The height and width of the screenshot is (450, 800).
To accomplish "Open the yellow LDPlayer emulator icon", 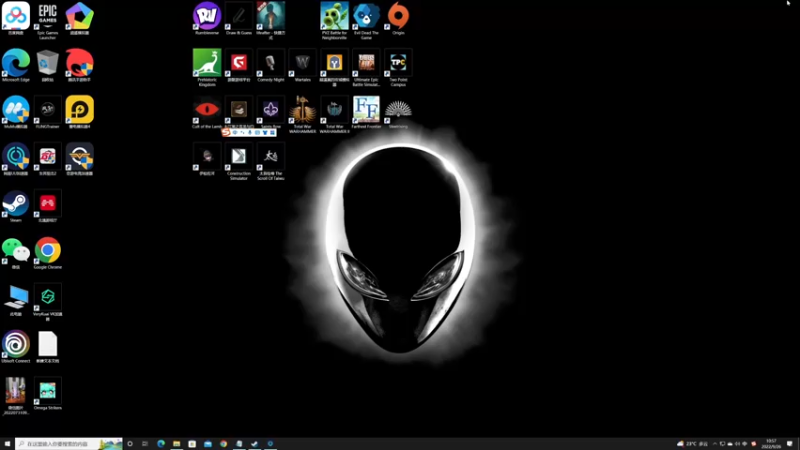I will coord(80,112).
